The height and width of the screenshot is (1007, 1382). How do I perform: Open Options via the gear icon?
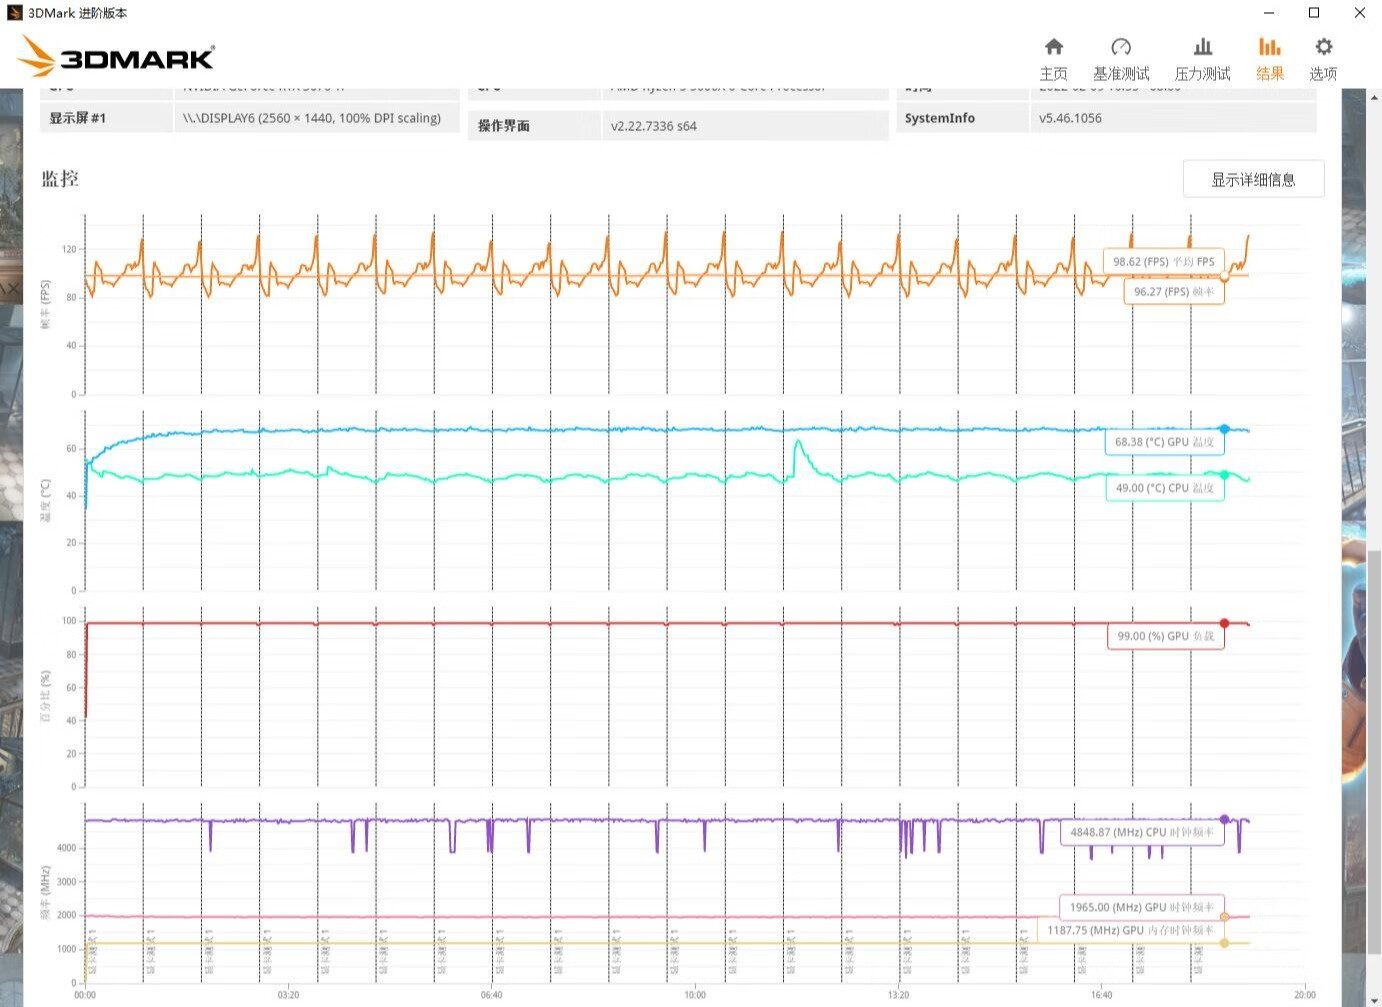[x=1323, y=47]
